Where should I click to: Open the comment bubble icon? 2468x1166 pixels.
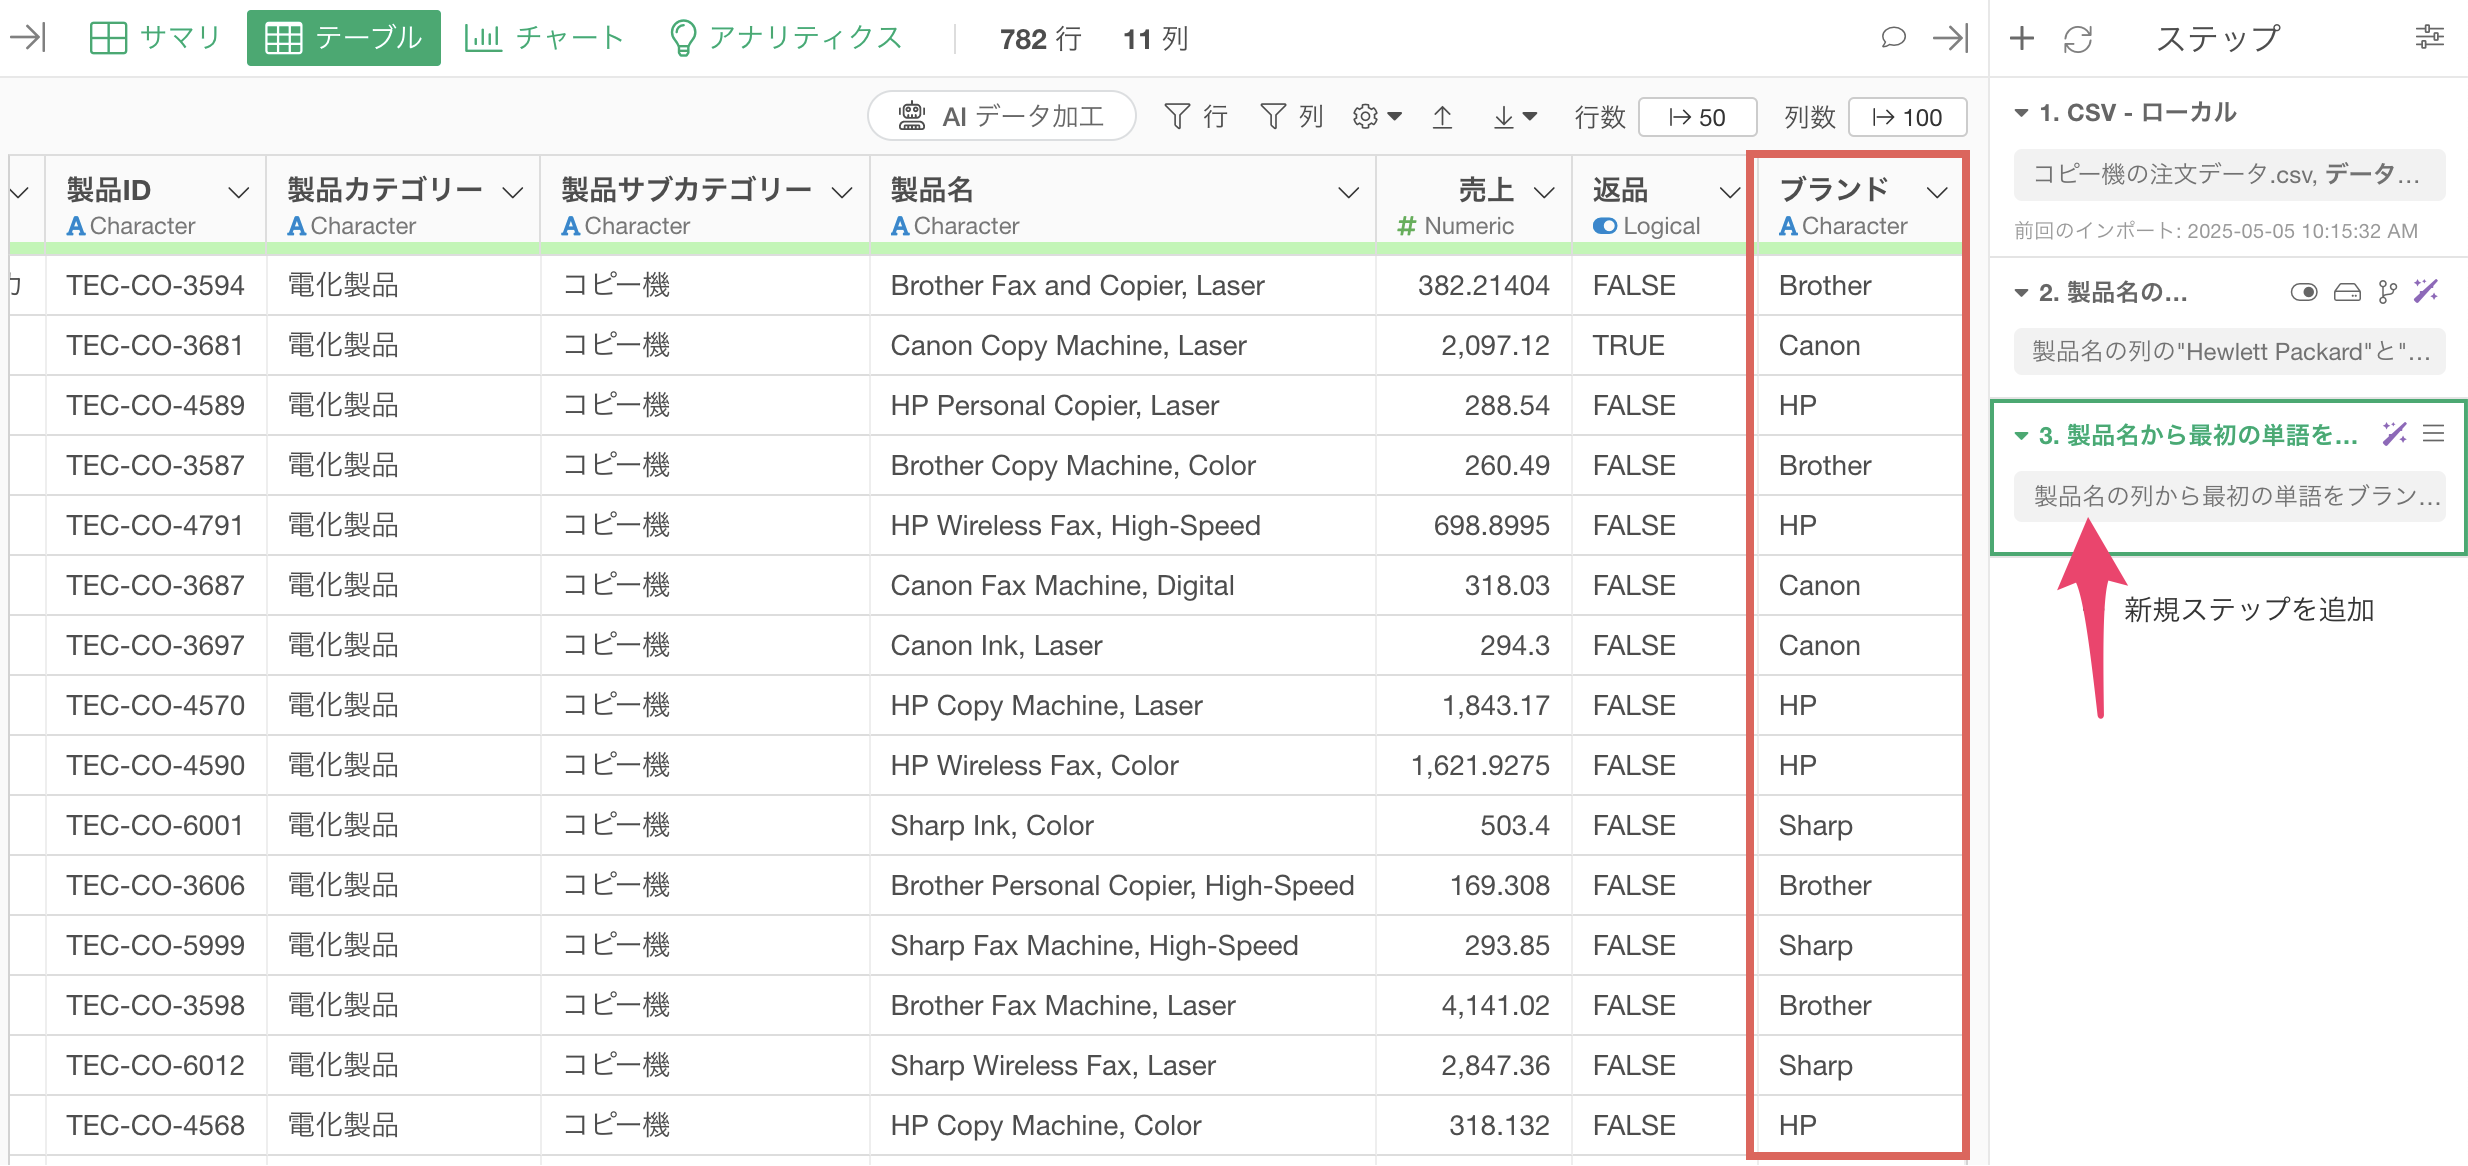click(1893, 38)
